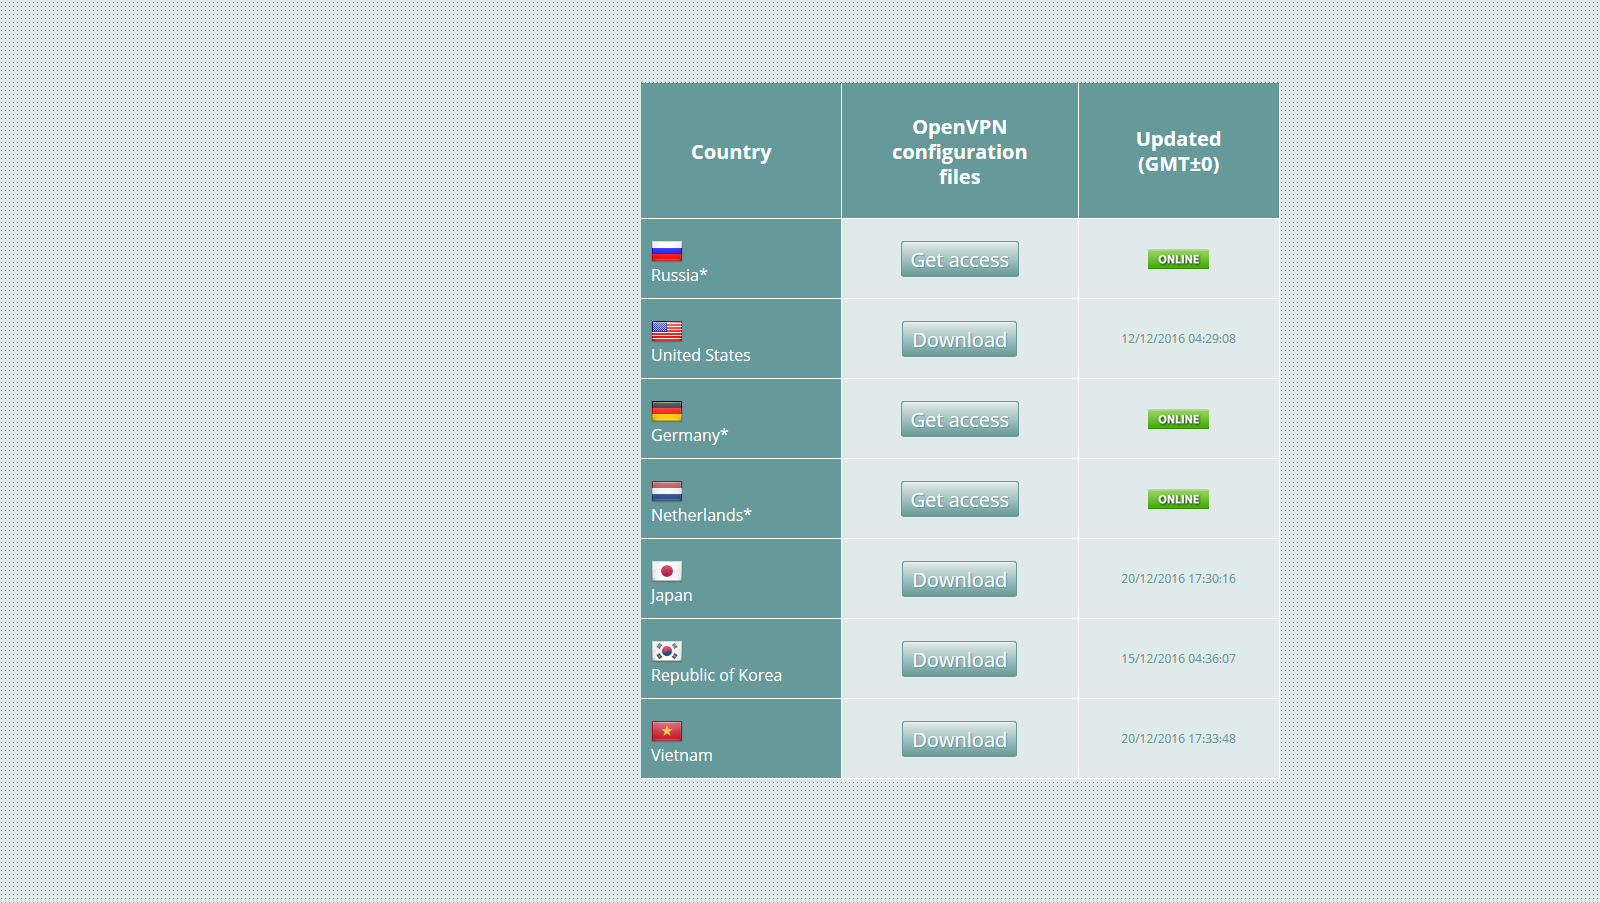1600x903 pixels.
Task: Click the 20/12/2016 17:33:48 update timestamp
Action: tap(1178, 739)
